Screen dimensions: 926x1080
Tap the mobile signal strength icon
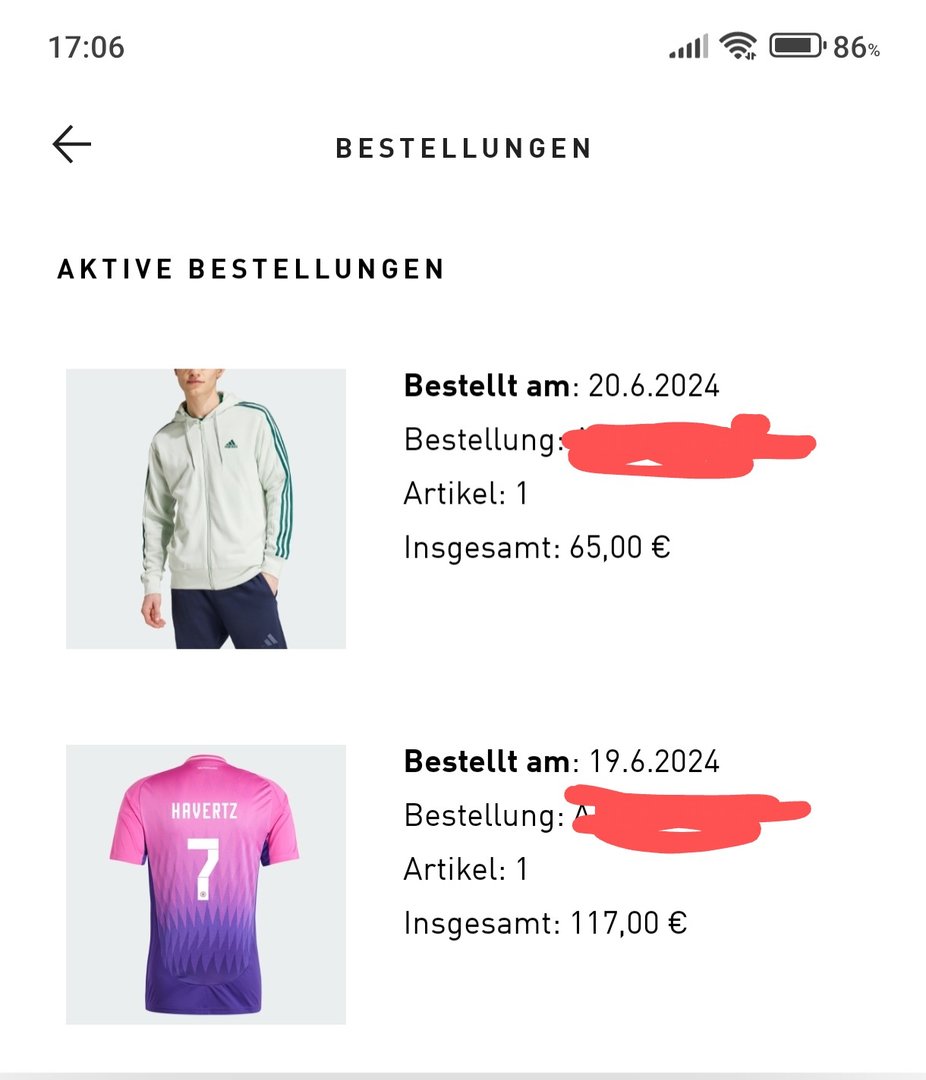(688, 46)
